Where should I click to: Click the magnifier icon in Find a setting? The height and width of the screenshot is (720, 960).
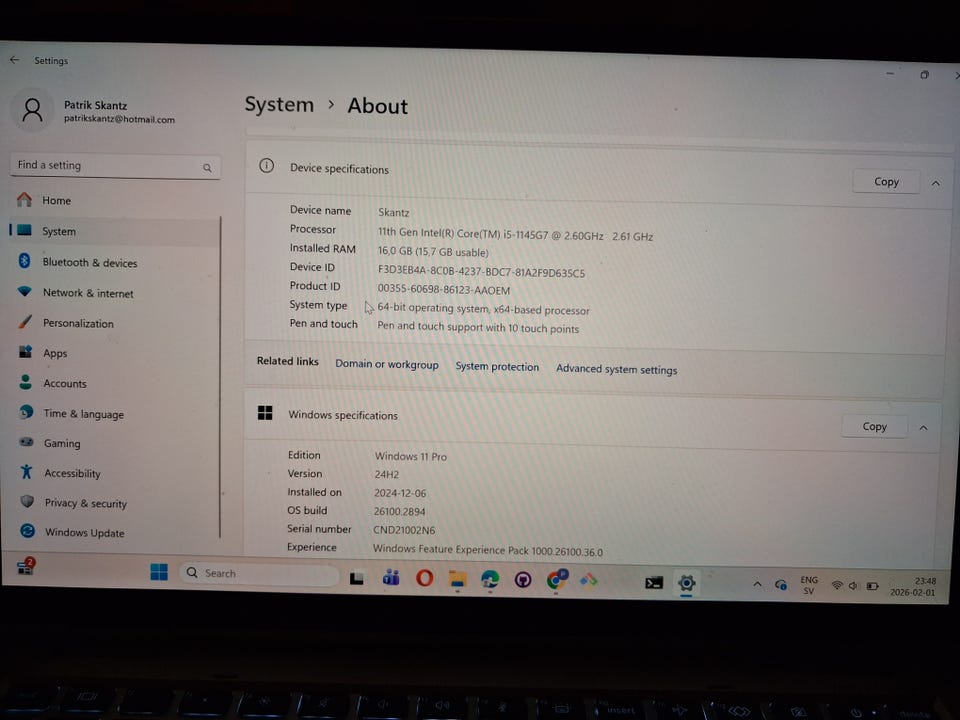tap(207, 168)
